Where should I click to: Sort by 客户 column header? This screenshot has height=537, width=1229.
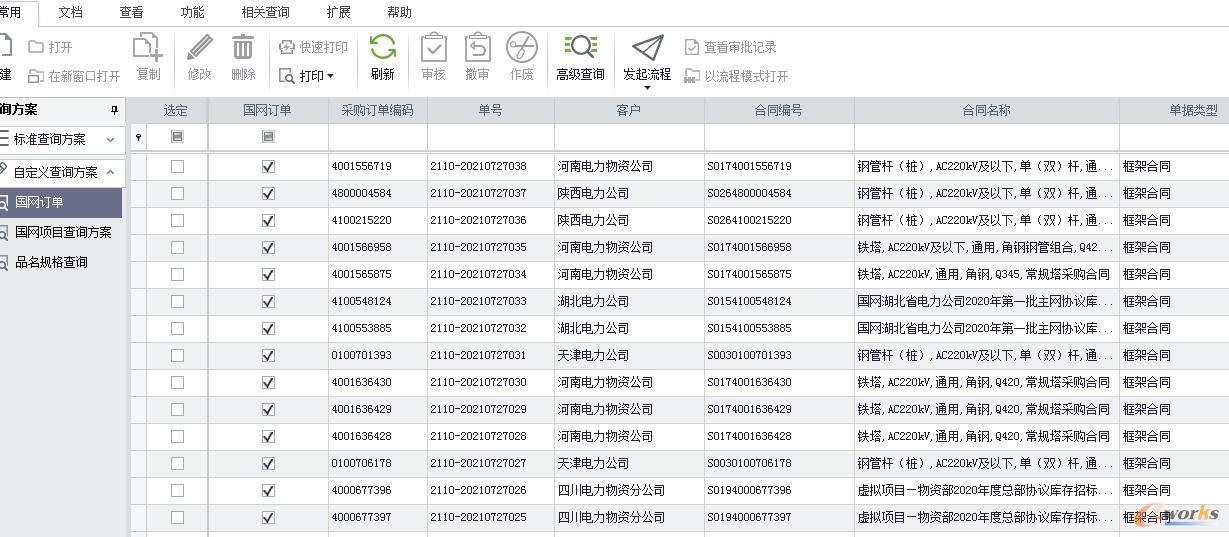click(x=629, y=110)
